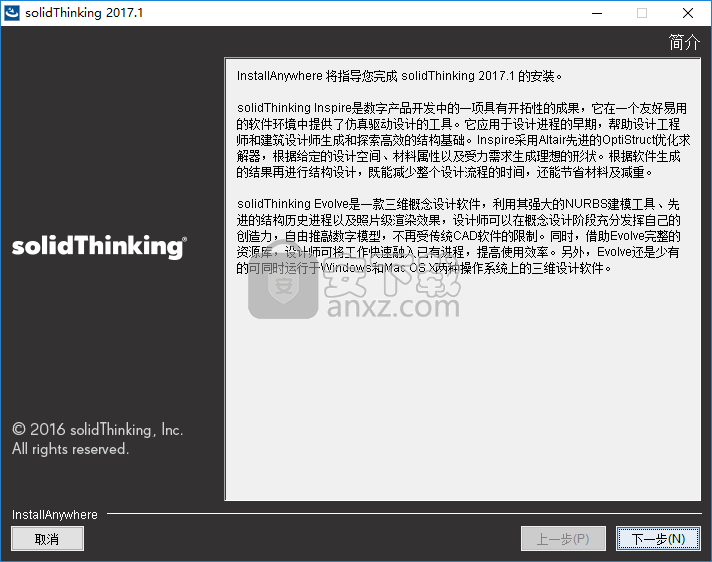Click the 'All rights reserved.' text
The width and height of the screenshot is (712, 562).
(70, 449)
